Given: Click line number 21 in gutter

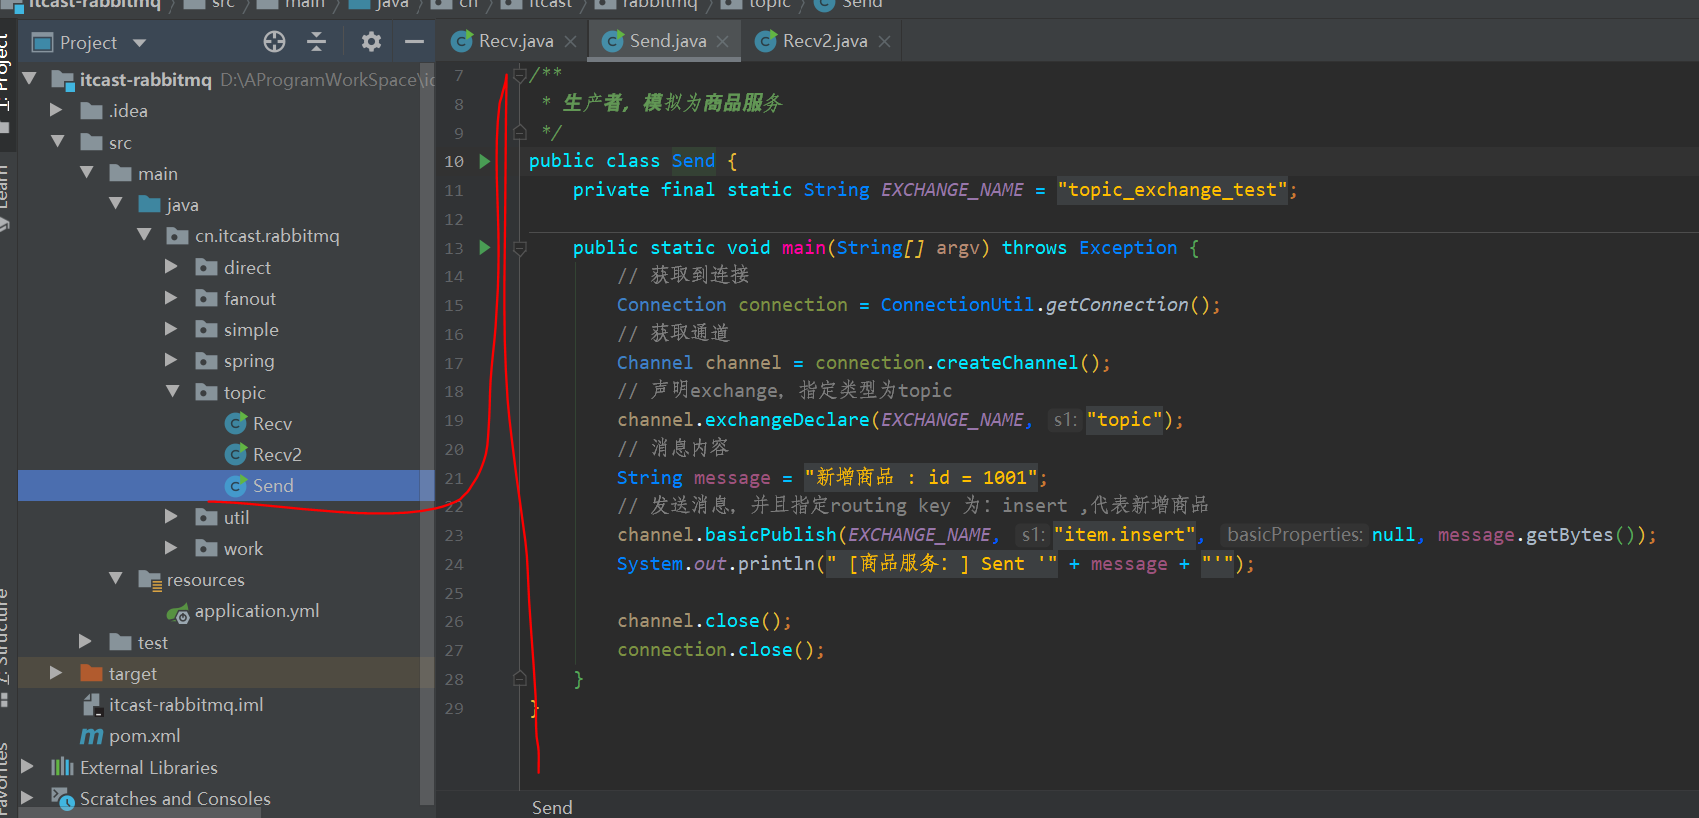Looking at the screenshot, I should (x=454, y=478).
